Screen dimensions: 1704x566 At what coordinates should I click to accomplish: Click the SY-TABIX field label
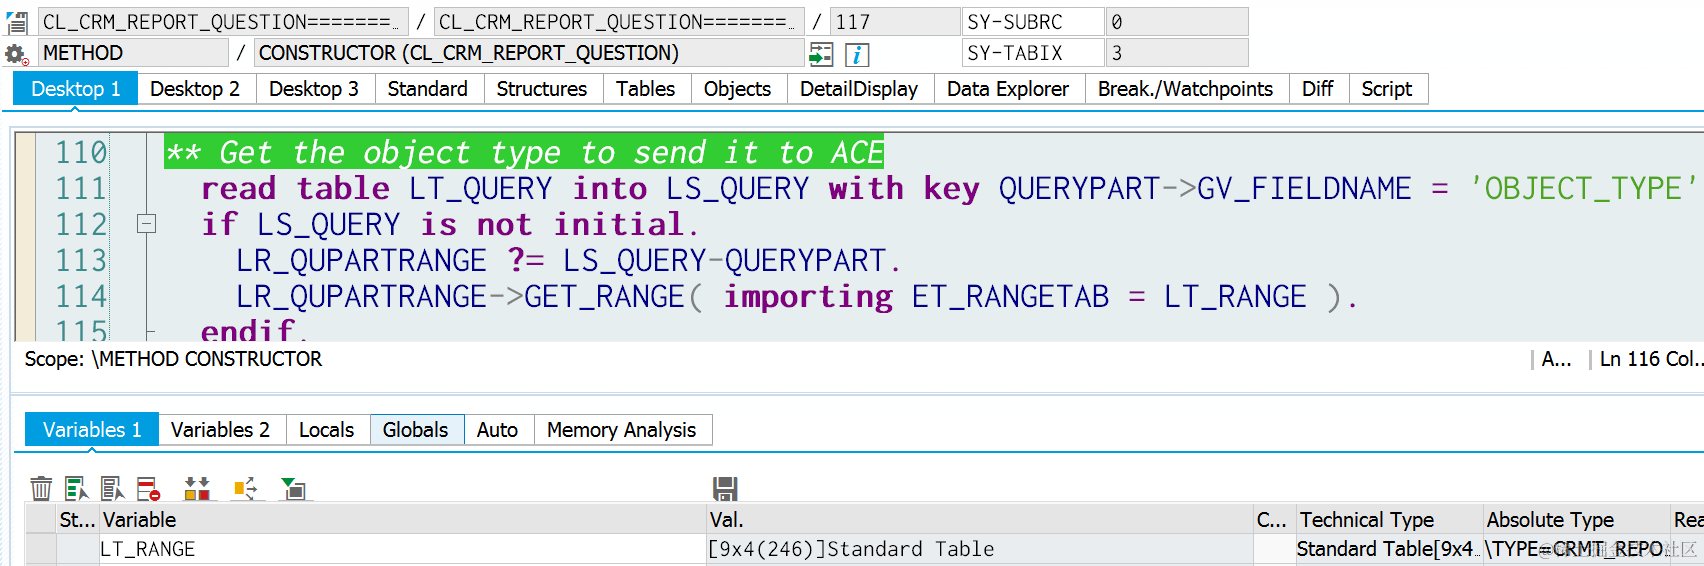coord(1033,53)
